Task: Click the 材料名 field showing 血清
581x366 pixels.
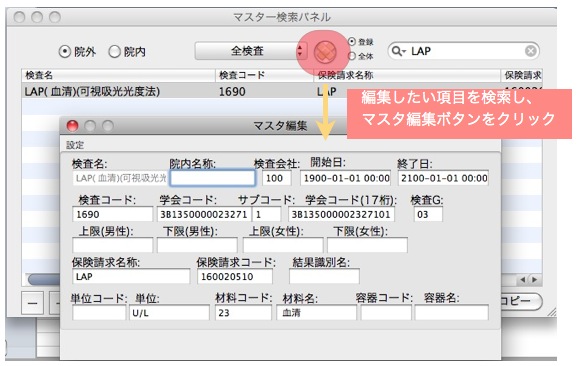Action: 316,313
